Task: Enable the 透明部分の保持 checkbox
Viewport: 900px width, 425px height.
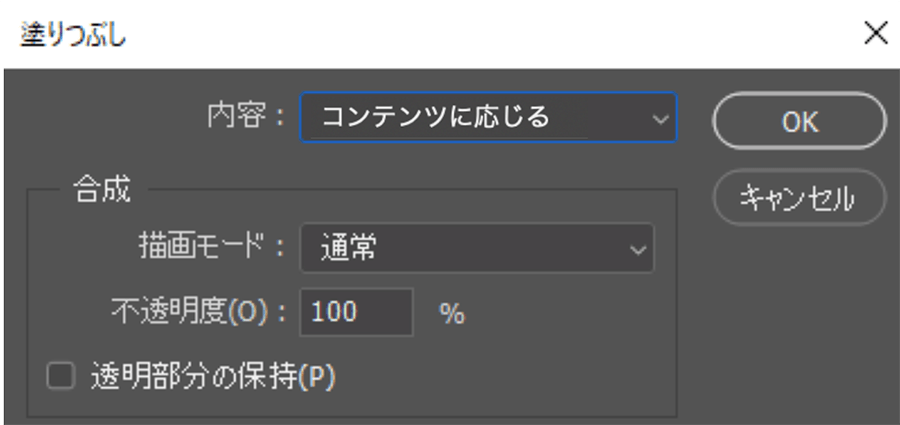Action: 61,377
